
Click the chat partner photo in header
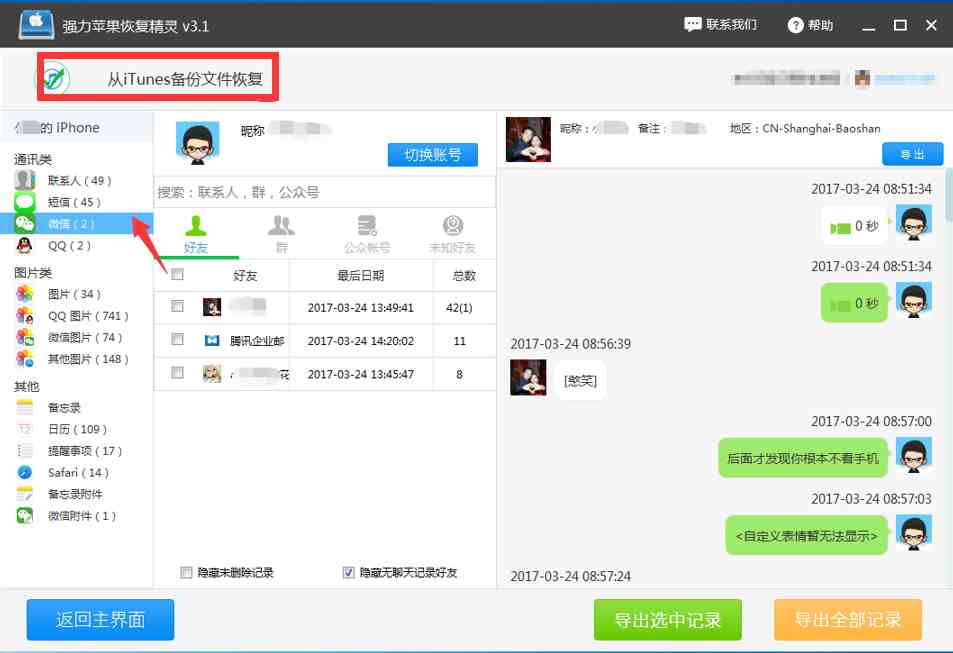pos(528,139)
